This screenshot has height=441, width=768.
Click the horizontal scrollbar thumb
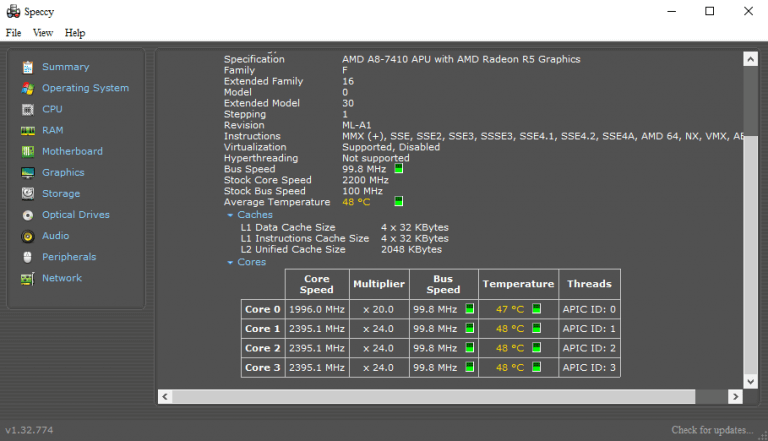pos(433,396)
